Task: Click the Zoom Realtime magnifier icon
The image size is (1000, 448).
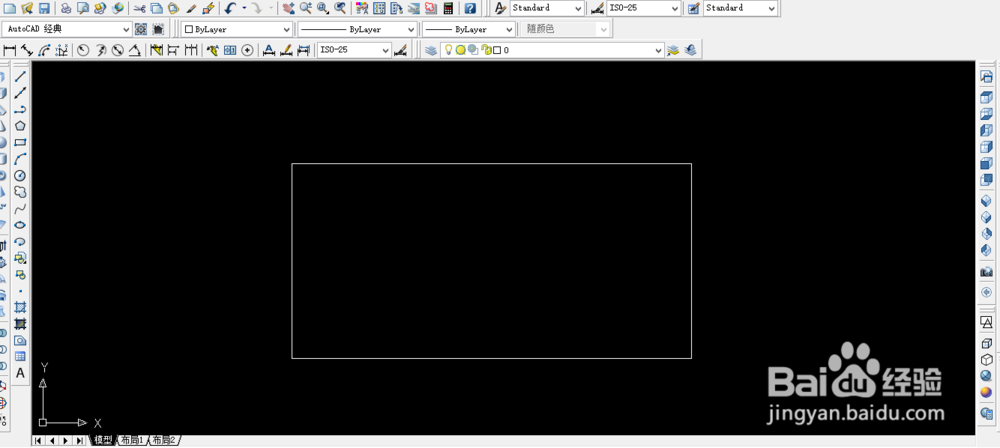Action: 305,8
